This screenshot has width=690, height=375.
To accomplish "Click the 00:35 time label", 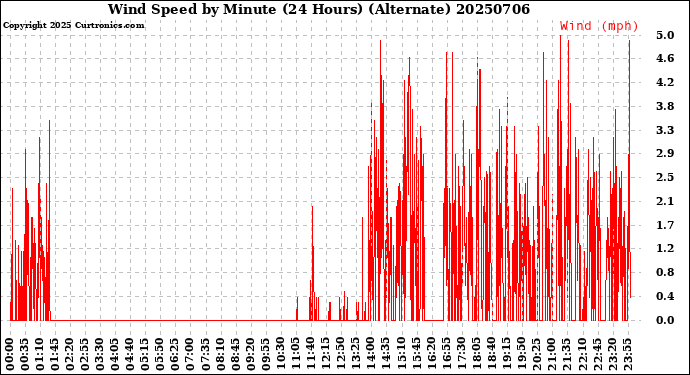I will coord(25,355).
